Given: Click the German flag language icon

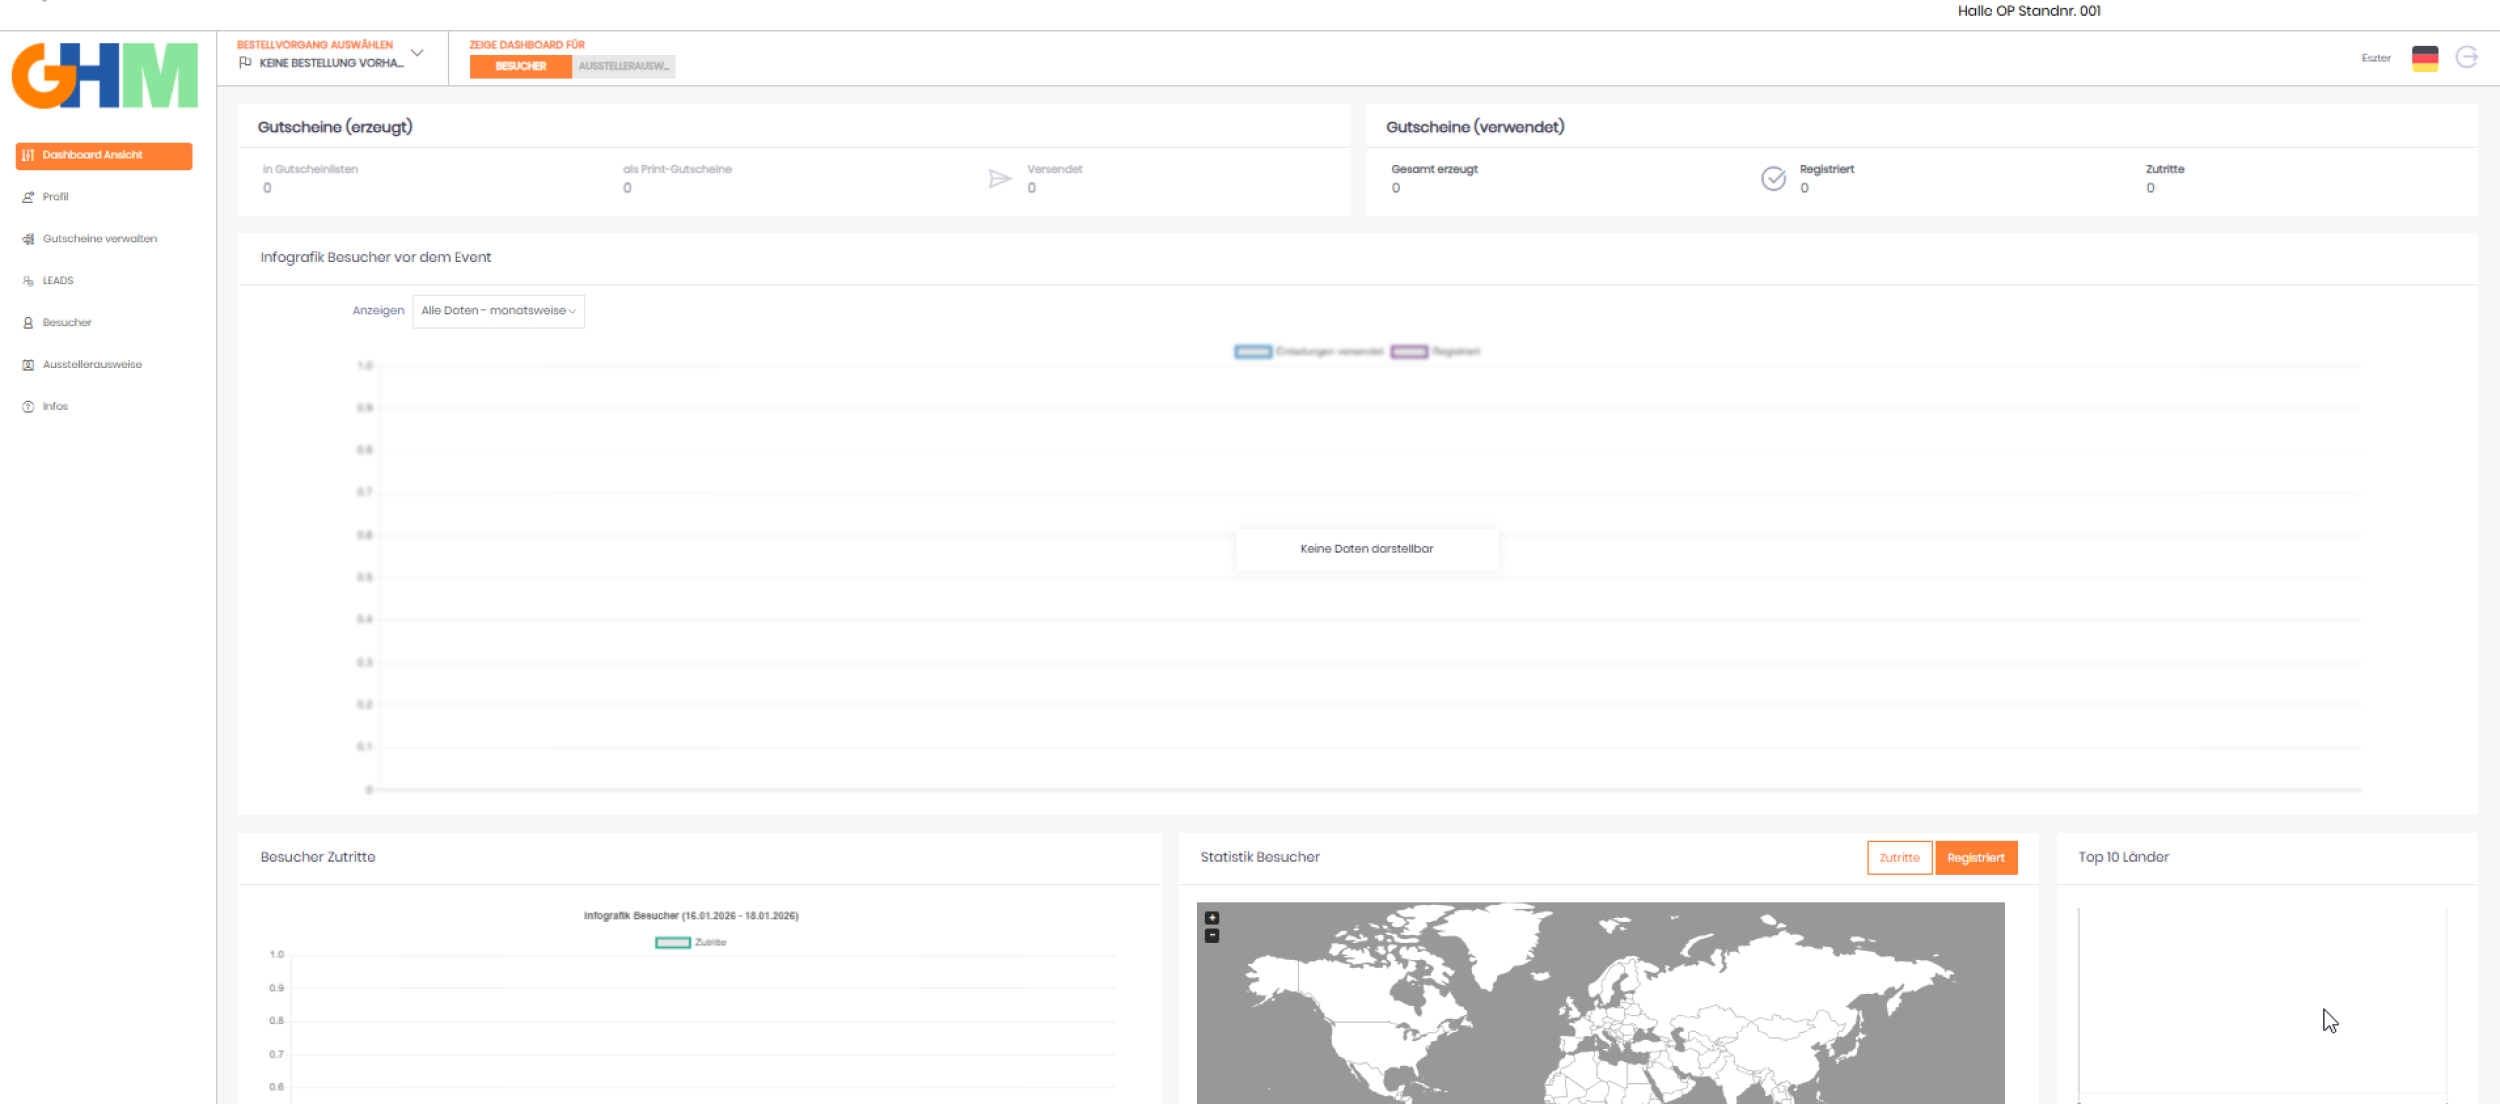Looking at the screenshot, I should coord(2424,58).
